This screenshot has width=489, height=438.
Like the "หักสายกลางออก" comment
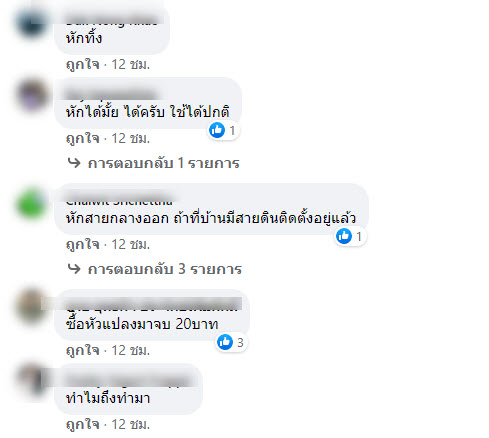[83, 244]
